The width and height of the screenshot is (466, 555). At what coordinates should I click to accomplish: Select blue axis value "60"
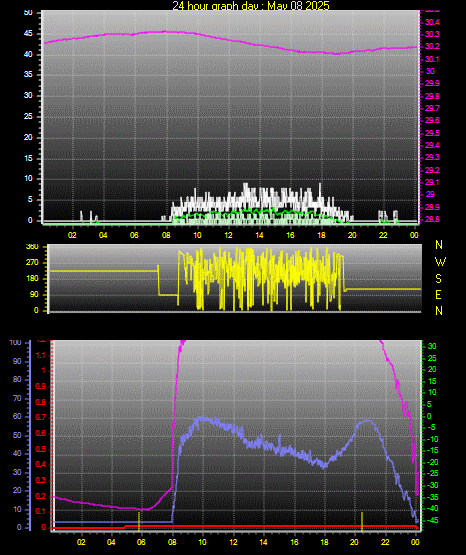click(17, 417)
